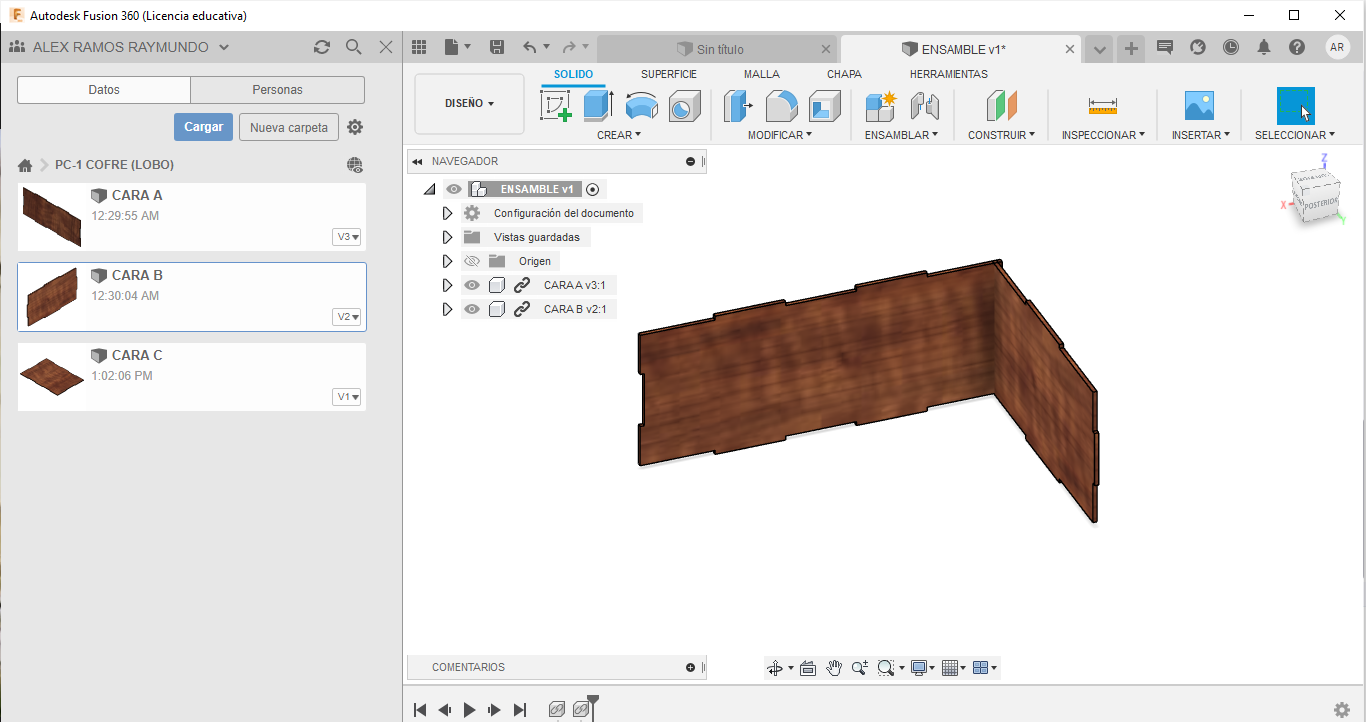
Task: Hide the CARA A v3:1 component
Action: [x=472, y=285]
